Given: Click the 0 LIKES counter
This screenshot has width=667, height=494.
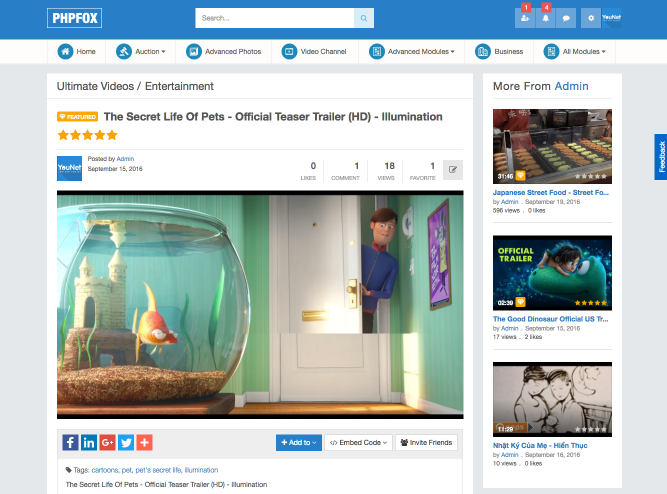Looking at the screenshot, I should (308, 171).
